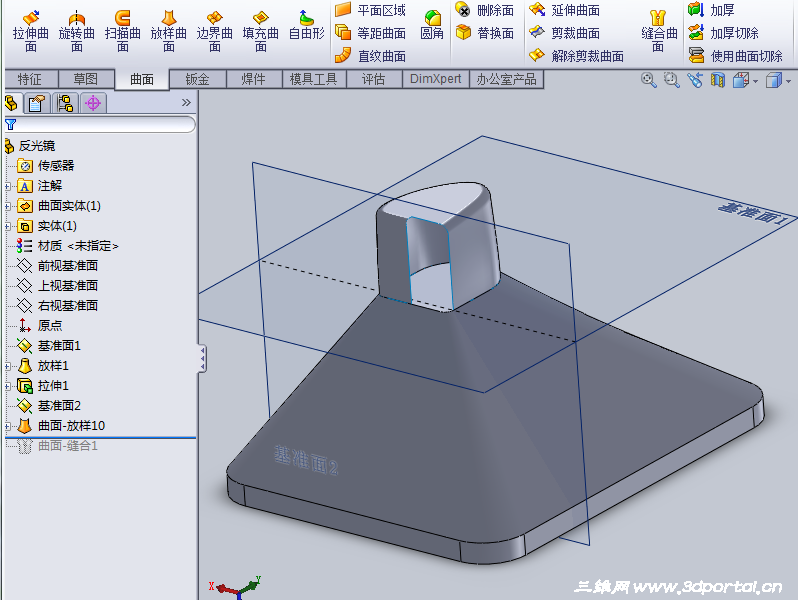Click the panel collapse handle on splitter
This screenshot has width=798, height=600.
[x=202, y=359]
